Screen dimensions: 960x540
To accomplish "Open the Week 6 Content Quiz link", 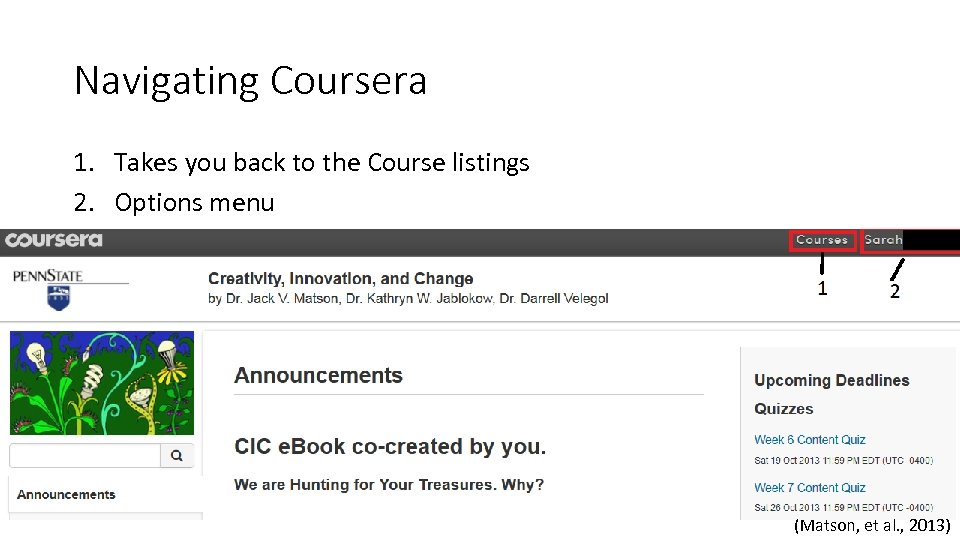I will click(810, 440).
